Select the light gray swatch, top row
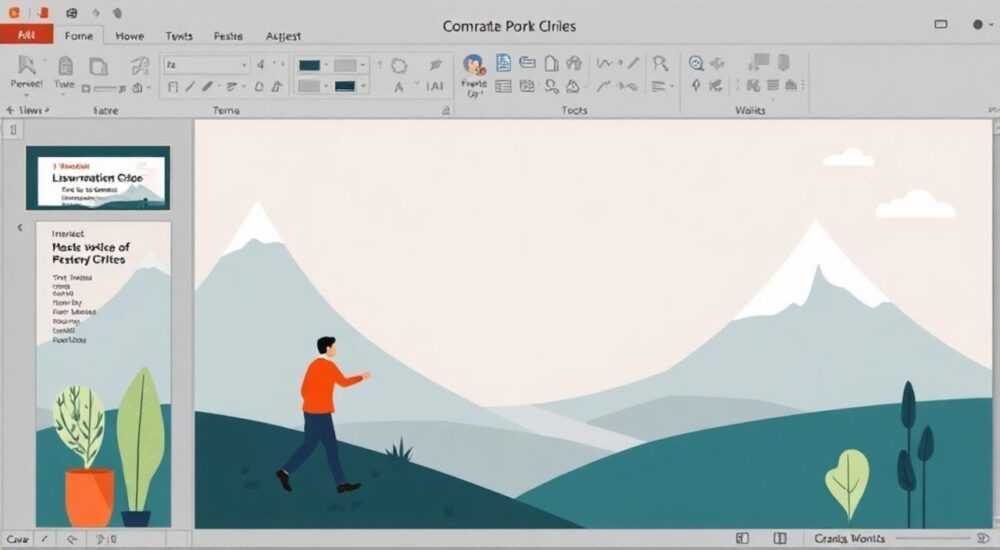The image size is (1000, 550). click(x=345, y=65)
